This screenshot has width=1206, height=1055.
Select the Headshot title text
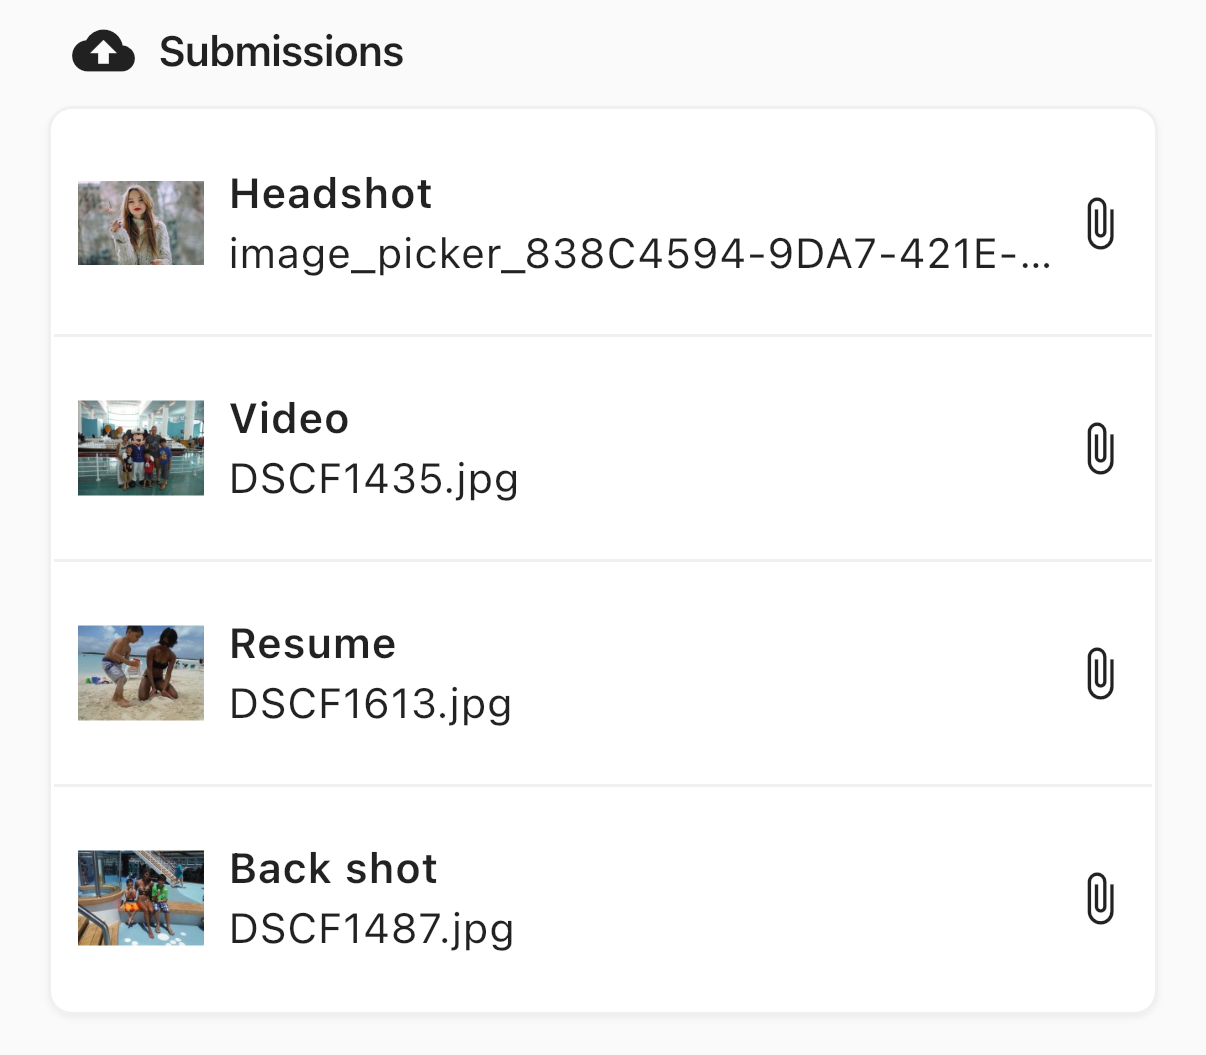click(331, 194)
